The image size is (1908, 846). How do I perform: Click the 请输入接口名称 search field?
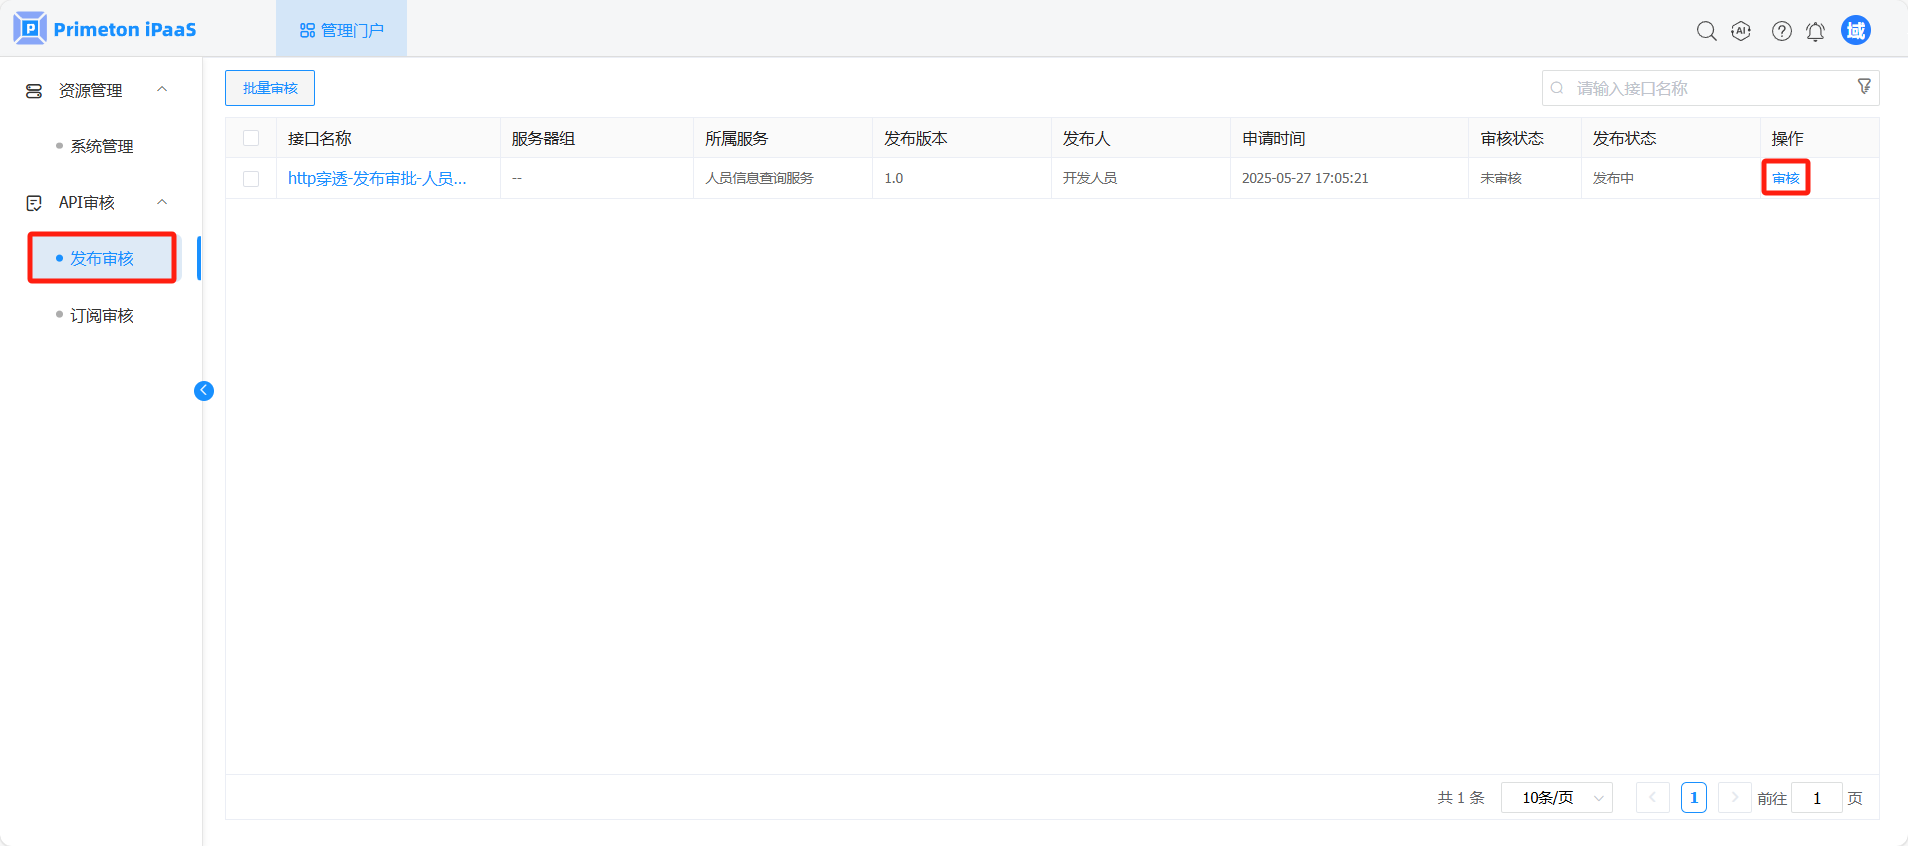click(x=1700, y=88)
